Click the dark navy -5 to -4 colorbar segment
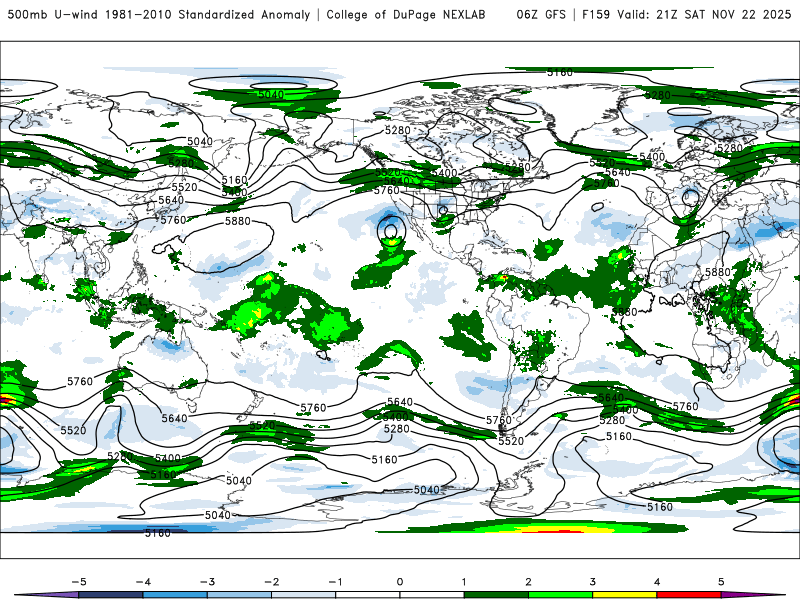The height and width of the screenshot is (600, 800). (111, 595)
